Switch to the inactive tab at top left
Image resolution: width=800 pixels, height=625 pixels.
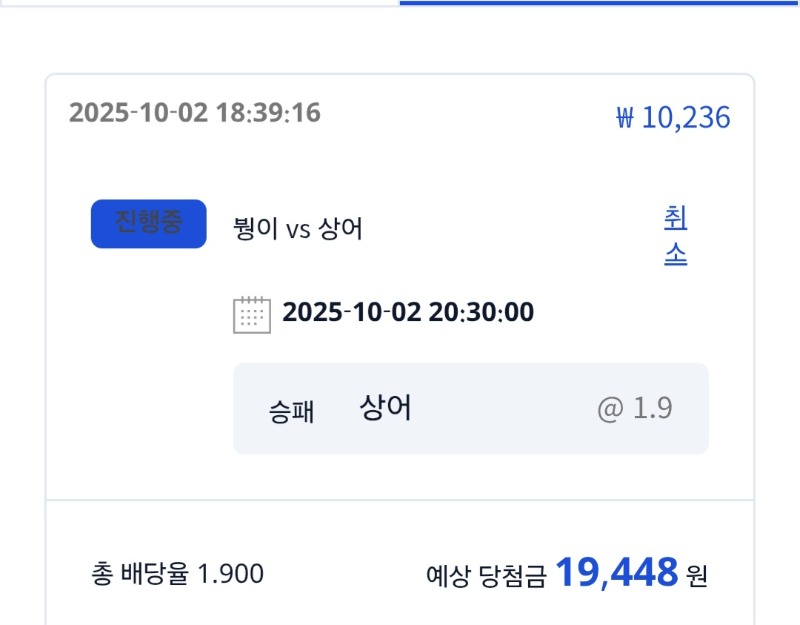[x=200, y=3]
